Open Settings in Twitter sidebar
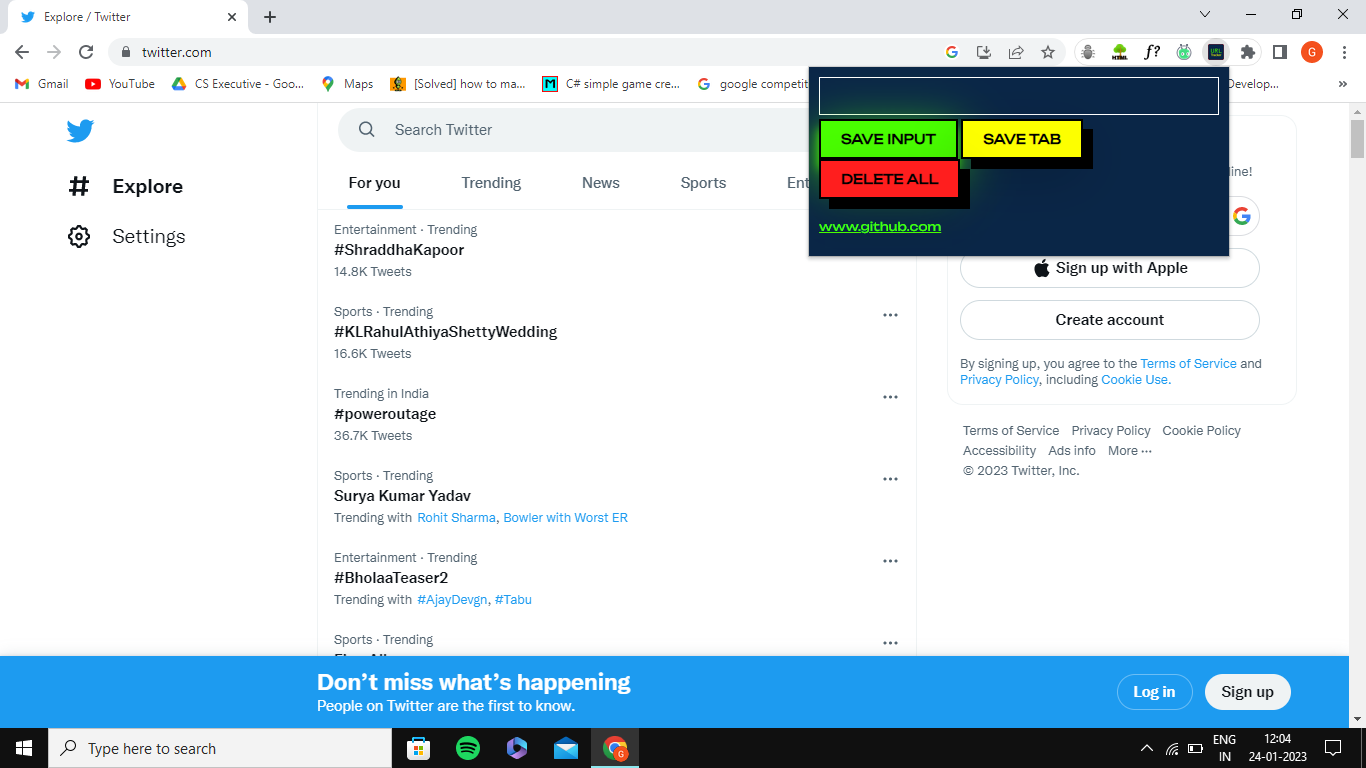Viewport: 1366px width, 768px height. click(126, 236)
